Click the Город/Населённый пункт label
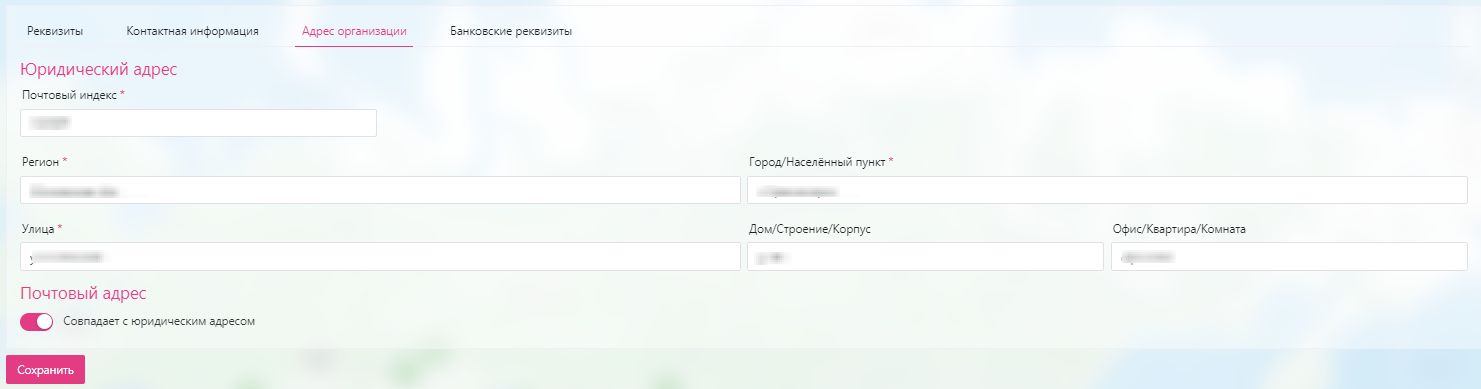 coord(817,161)
